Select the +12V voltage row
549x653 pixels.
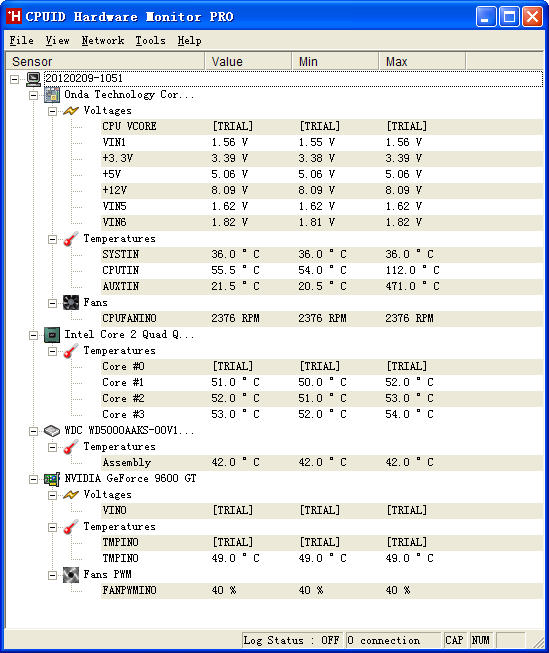(x=322, y=191)
